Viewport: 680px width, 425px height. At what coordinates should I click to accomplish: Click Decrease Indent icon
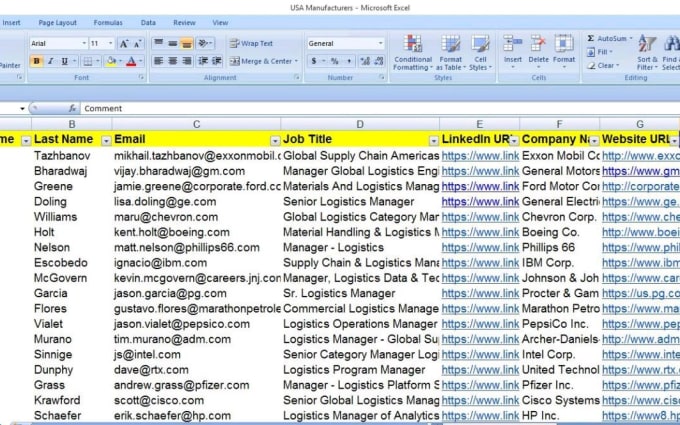pyautogui.click(x=203, y=61)
